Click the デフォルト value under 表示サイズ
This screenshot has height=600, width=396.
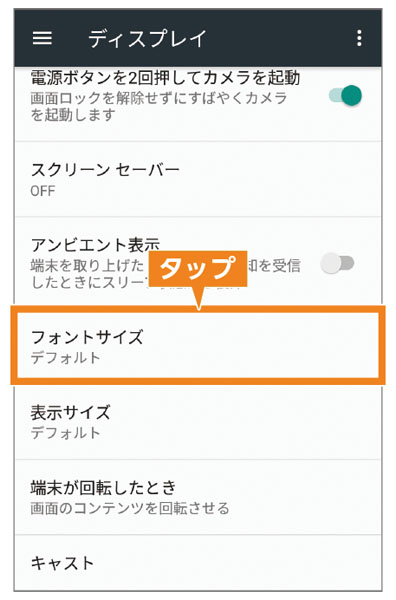pyautogui.click(x=65, y=433)
